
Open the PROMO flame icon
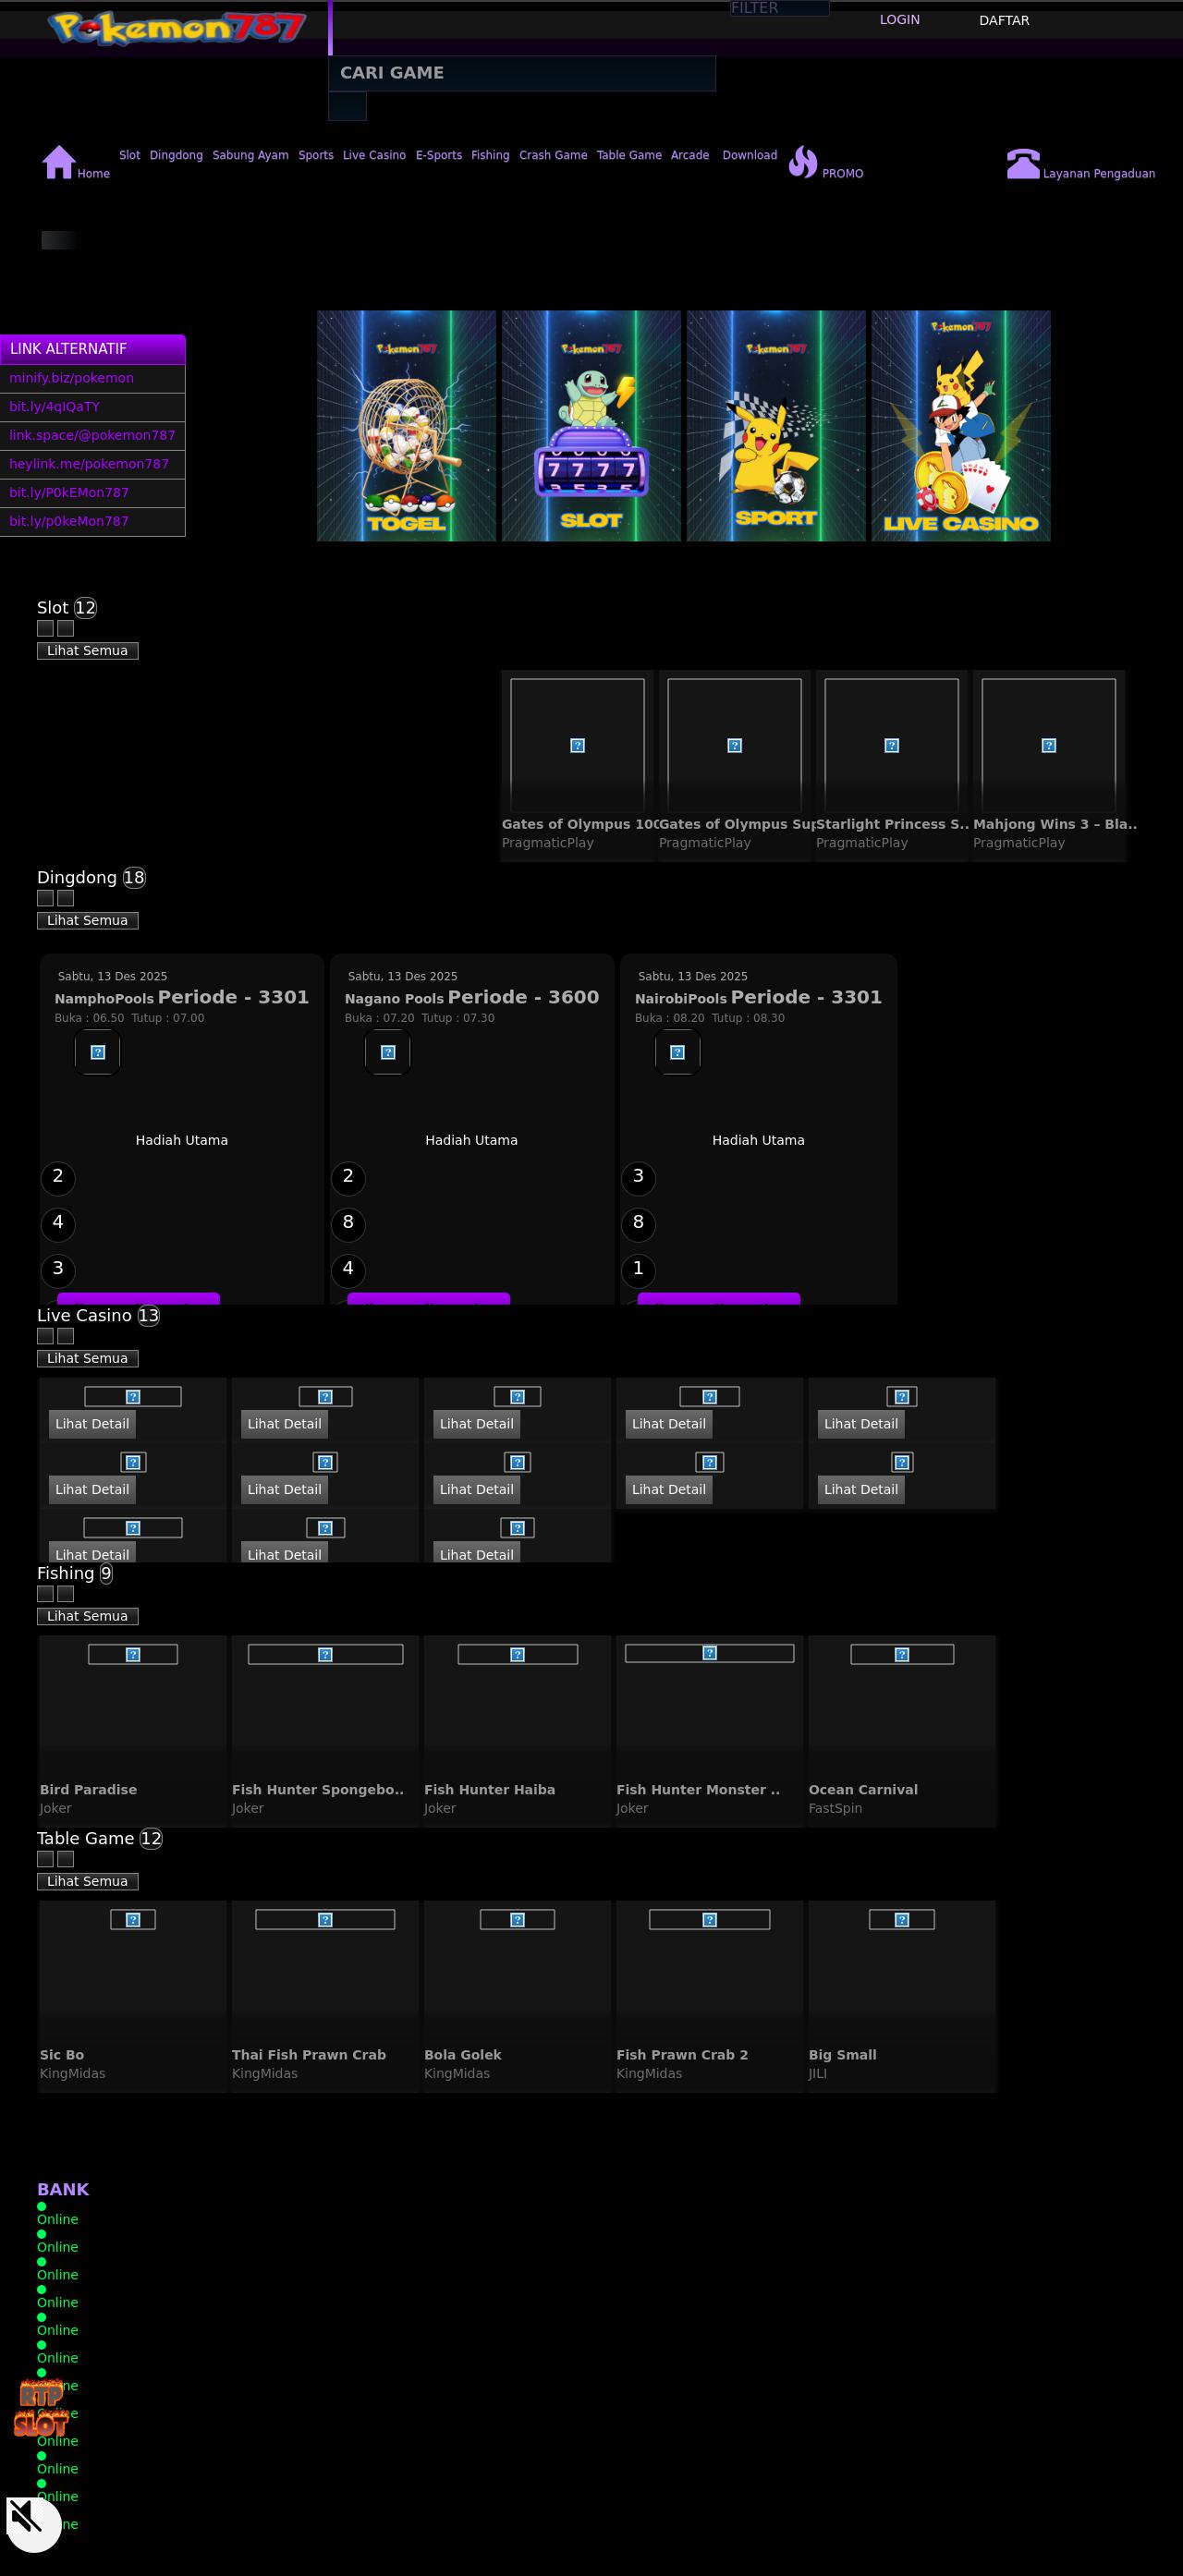802,162
